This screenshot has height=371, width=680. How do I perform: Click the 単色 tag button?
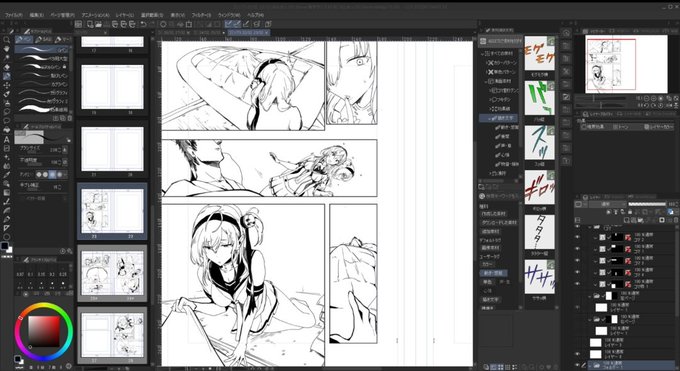tap(487, 282)
